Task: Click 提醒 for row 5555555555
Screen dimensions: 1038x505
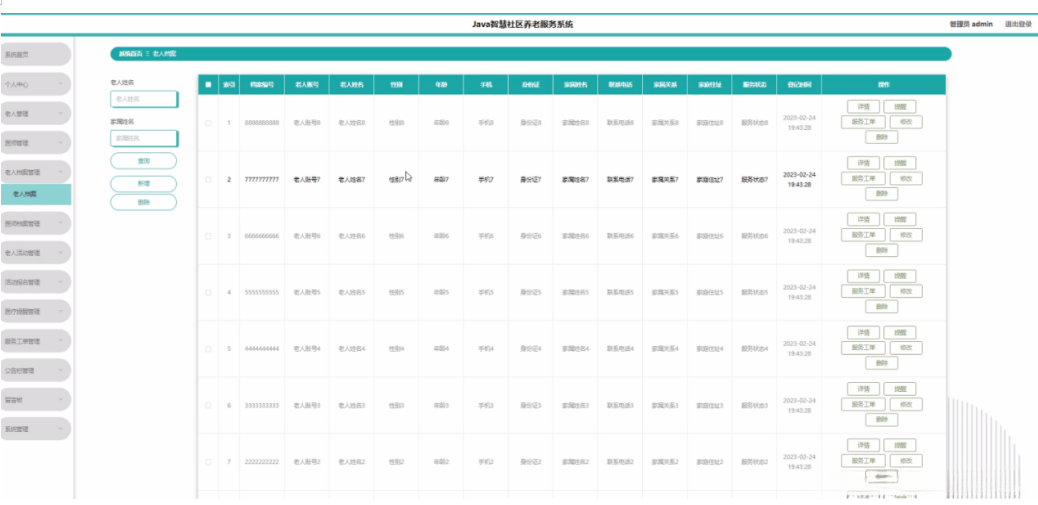Action: (900, 276)
